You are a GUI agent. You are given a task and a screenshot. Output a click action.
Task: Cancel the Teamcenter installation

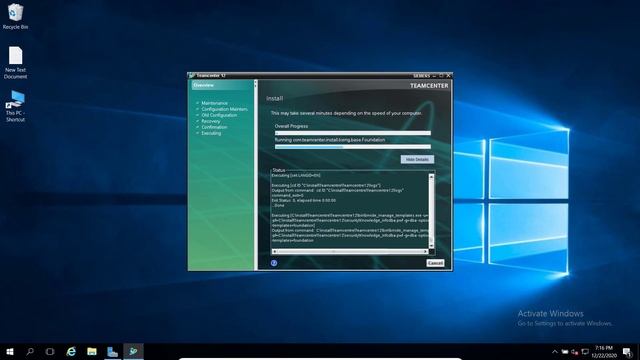click(435, 263)
